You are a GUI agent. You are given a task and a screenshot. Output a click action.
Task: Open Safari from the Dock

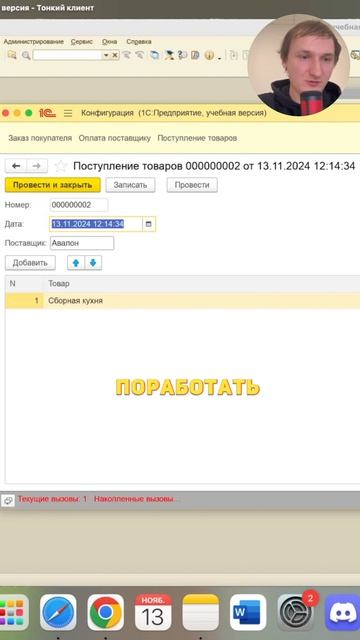click(58, 612)
